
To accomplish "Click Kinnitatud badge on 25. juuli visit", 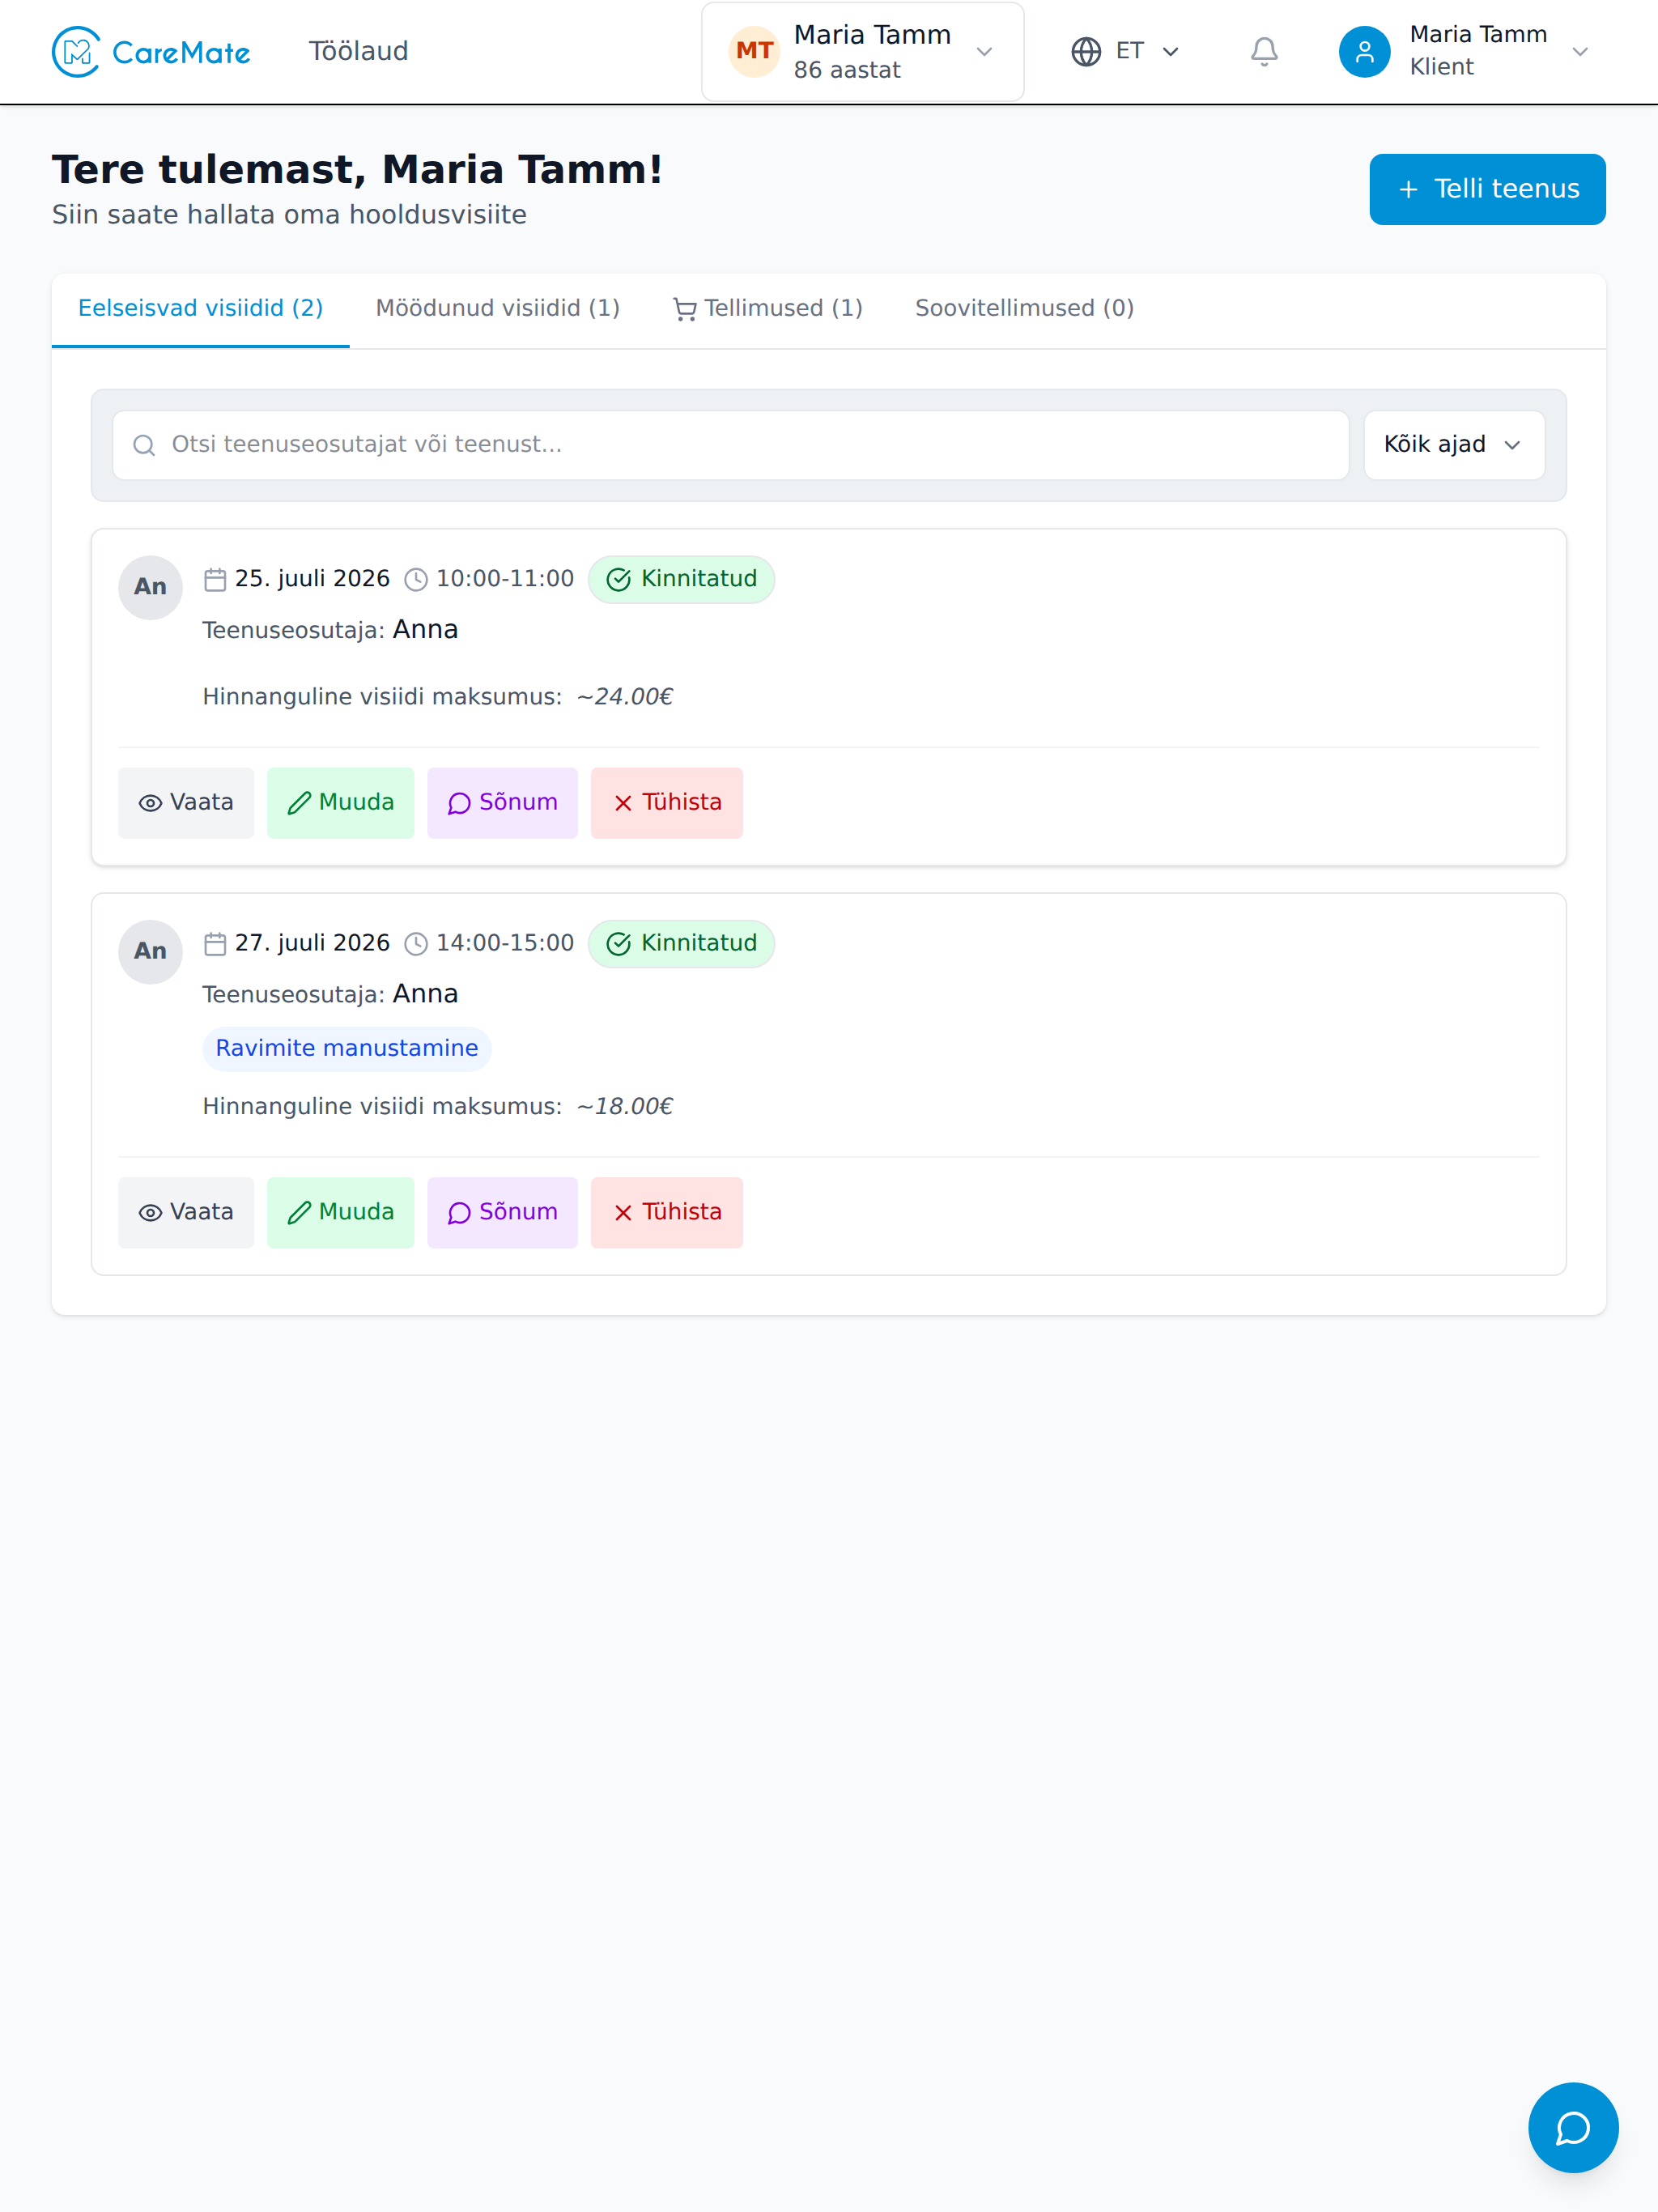I will pos(681,579).
